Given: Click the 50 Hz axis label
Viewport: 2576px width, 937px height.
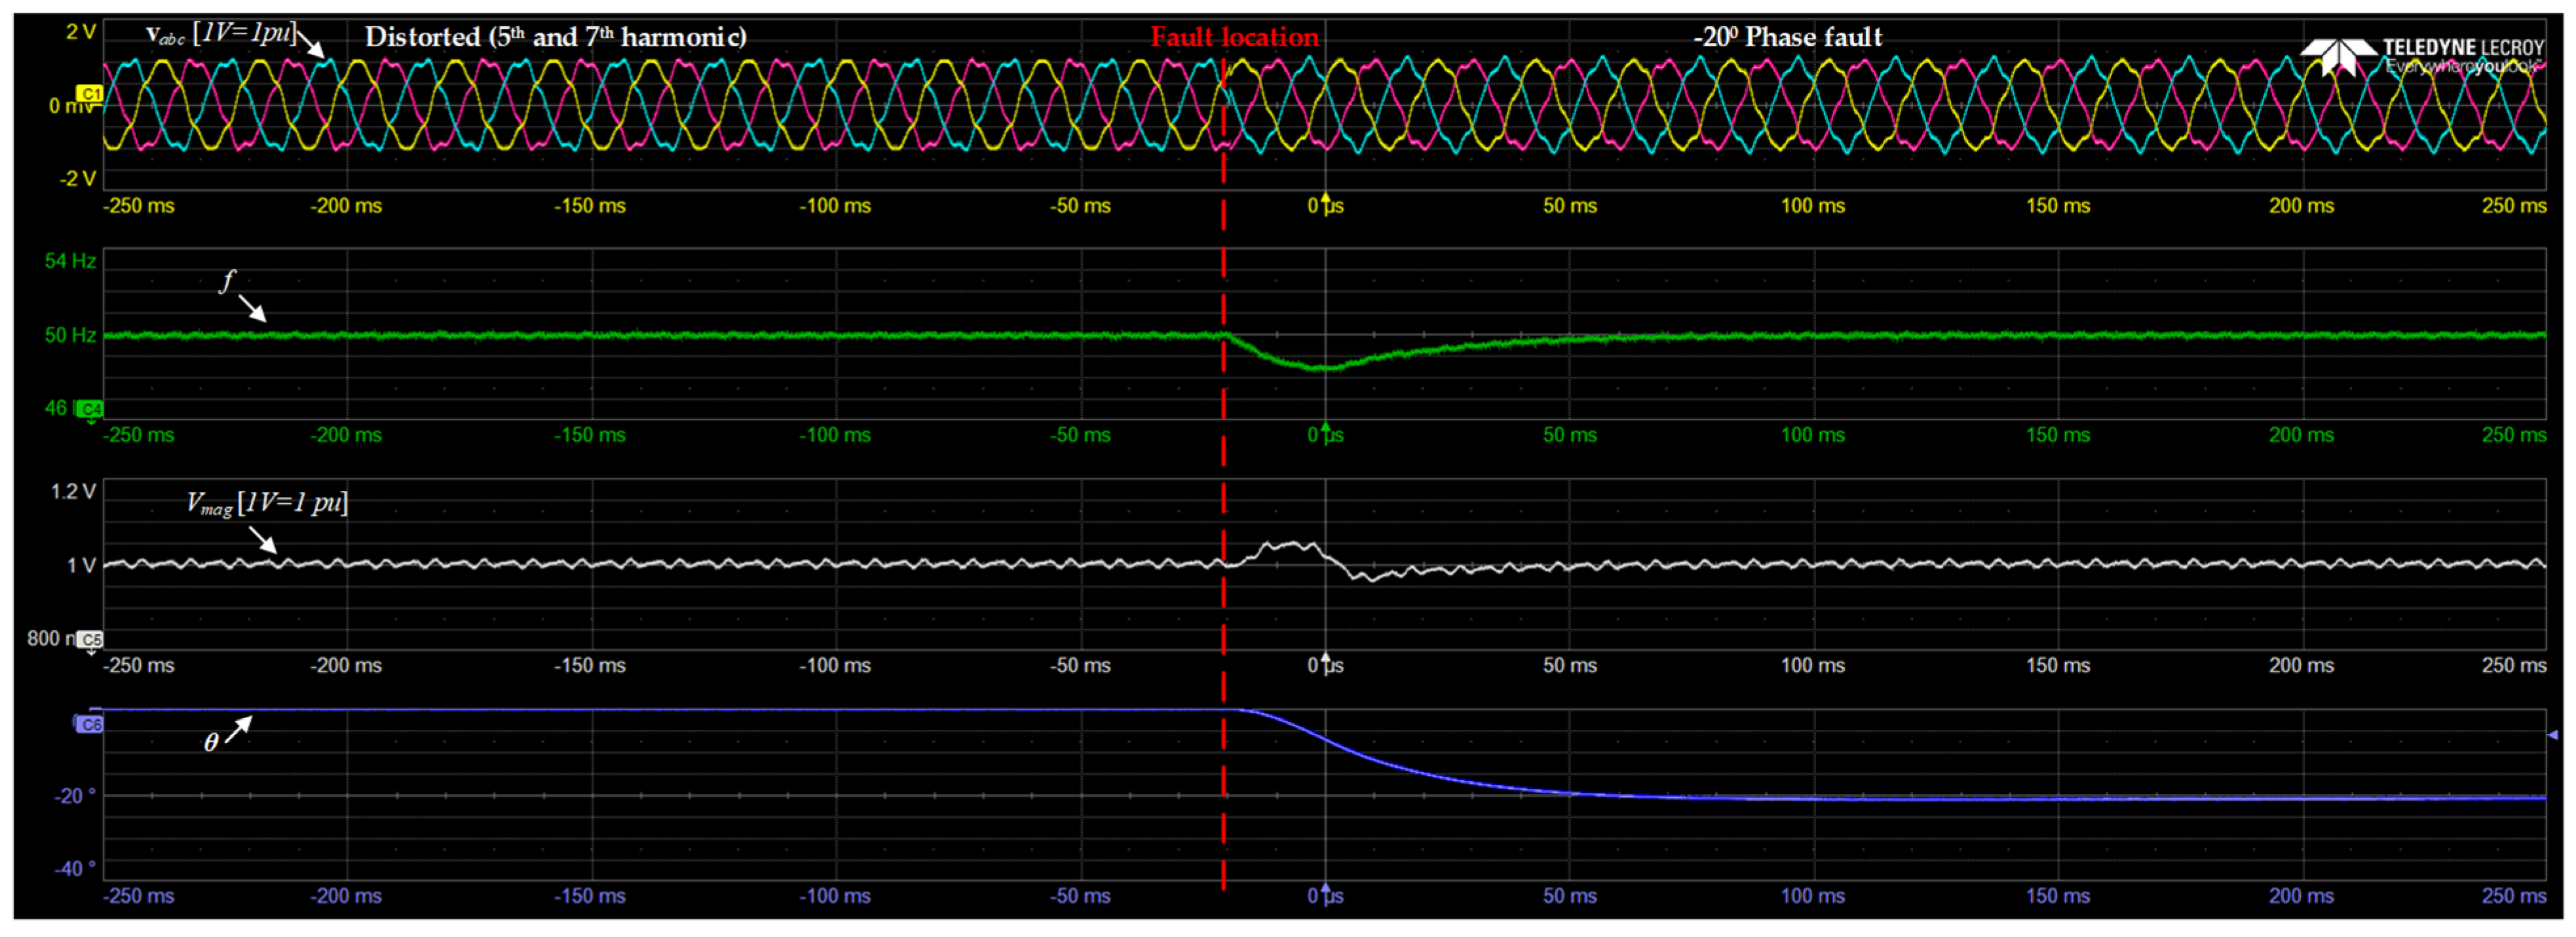Looking at the screenshot, I should click(x=70, y=335).
